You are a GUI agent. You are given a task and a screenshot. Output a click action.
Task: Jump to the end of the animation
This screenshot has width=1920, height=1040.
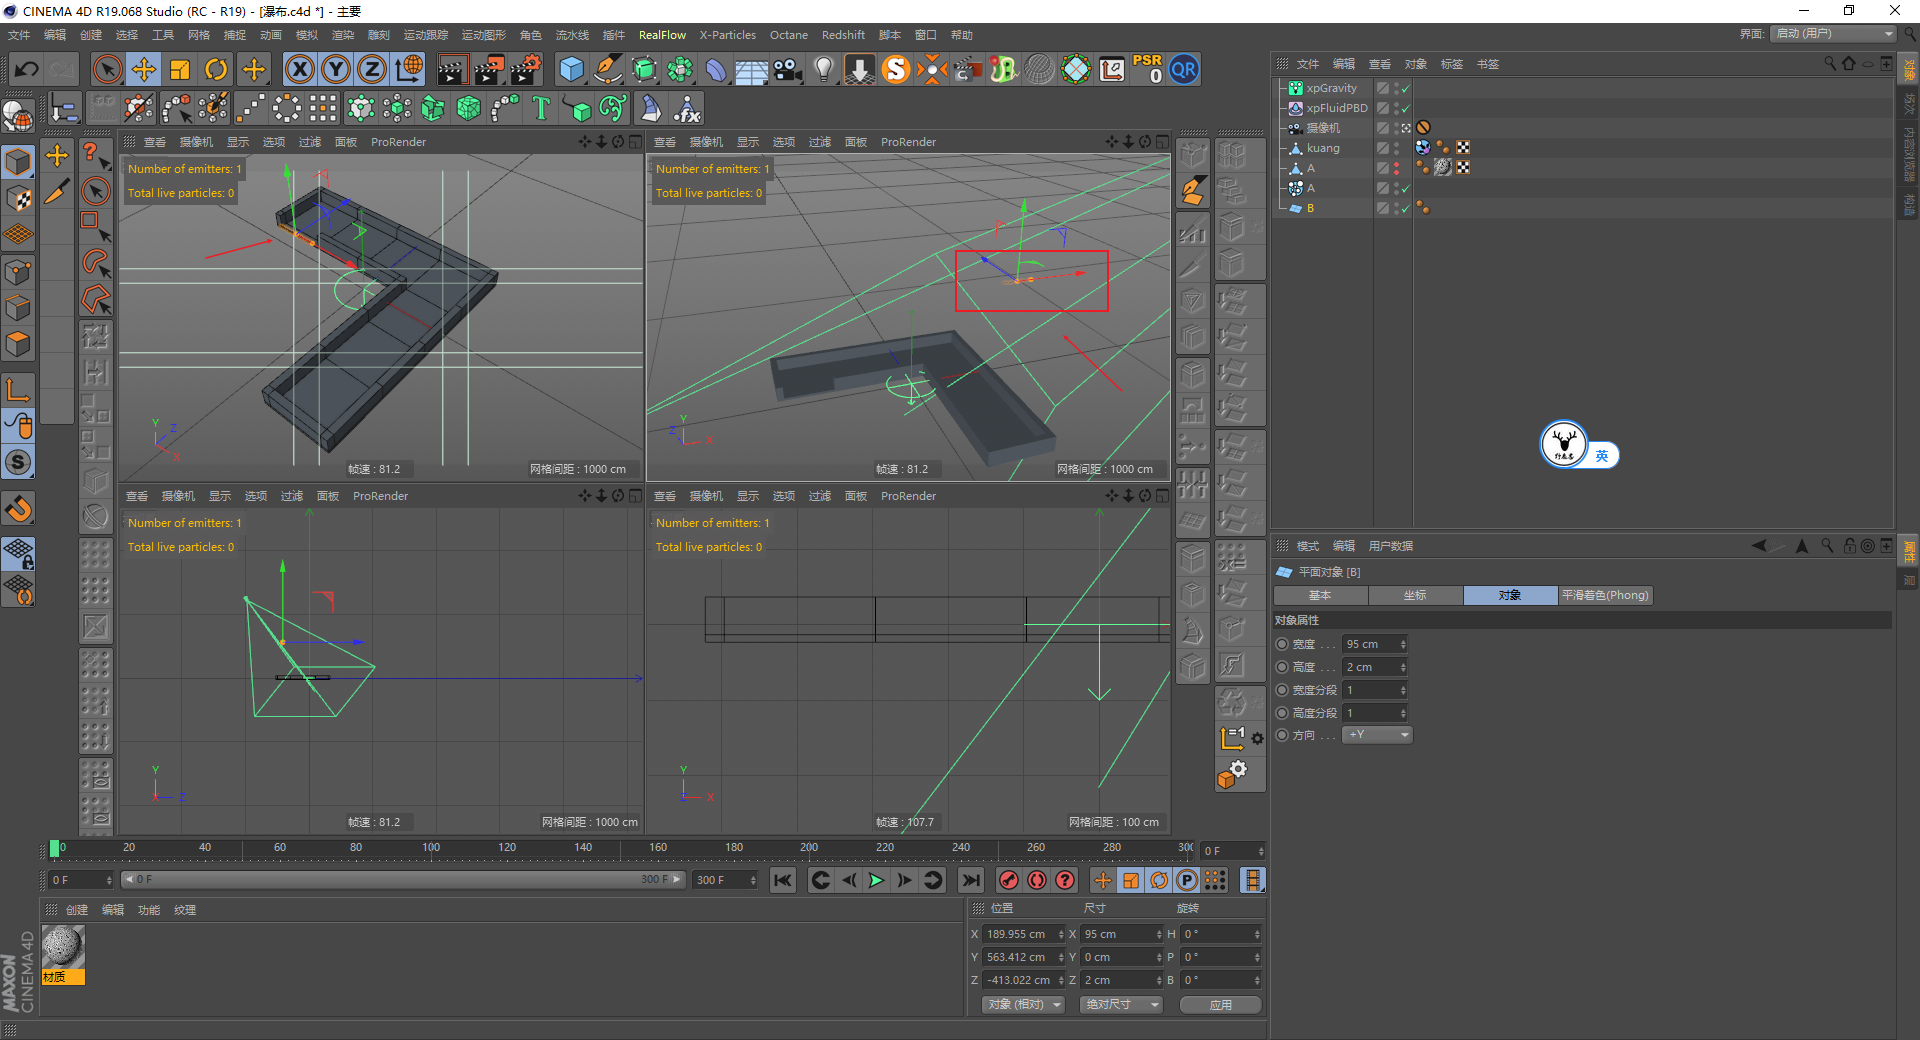(970, 880)
